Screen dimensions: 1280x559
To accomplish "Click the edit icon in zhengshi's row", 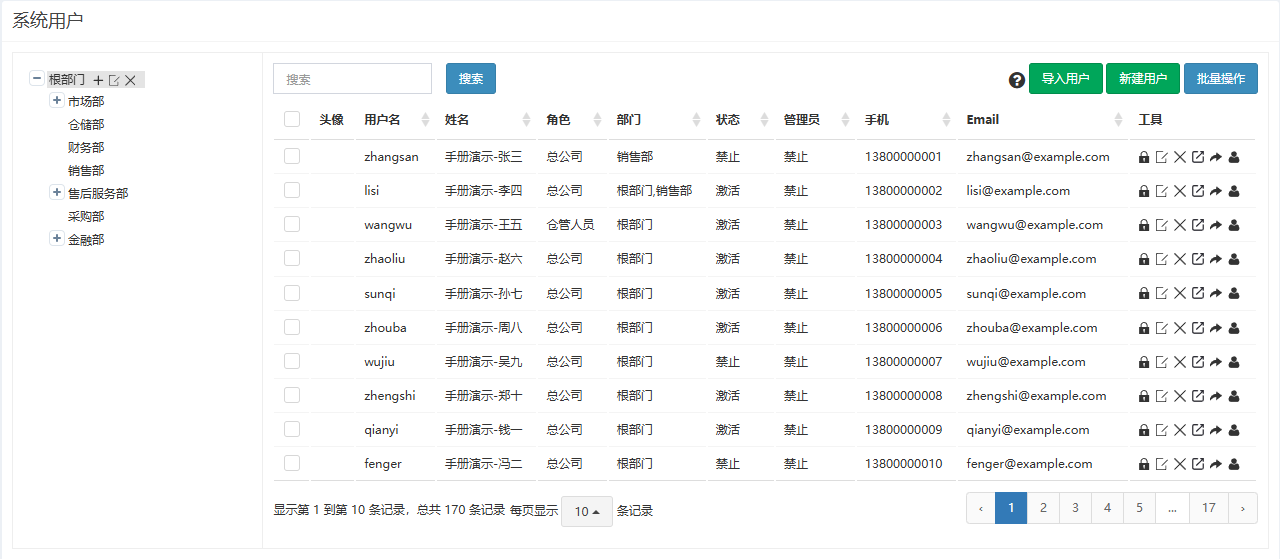I will click(1161, 396).
